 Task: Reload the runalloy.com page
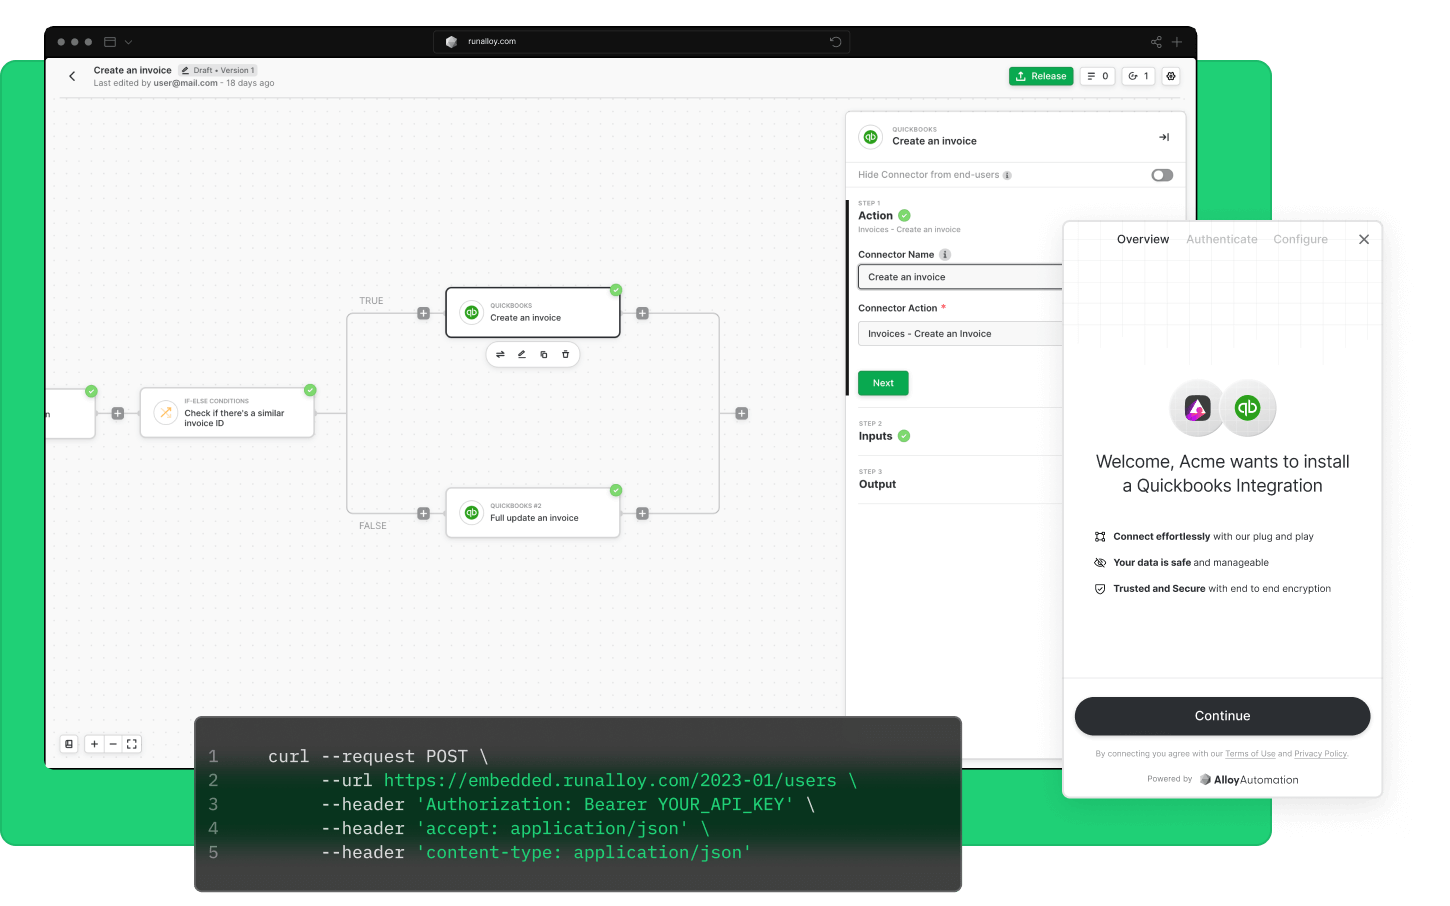[x=835, y=41]
